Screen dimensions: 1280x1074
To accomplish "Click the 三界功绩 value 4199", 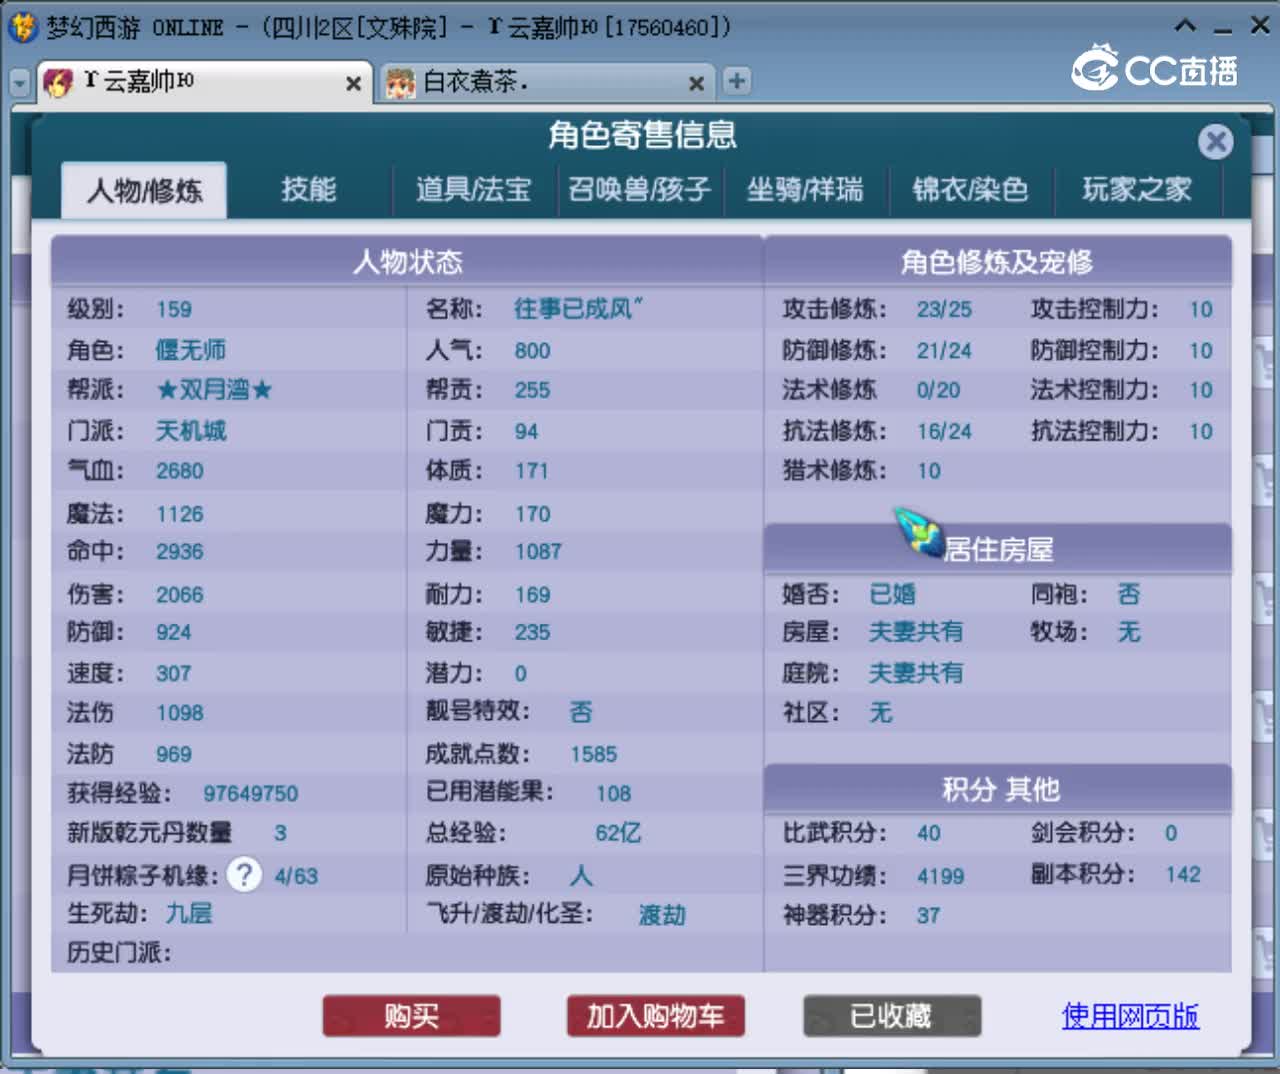I will click(940, 876).
